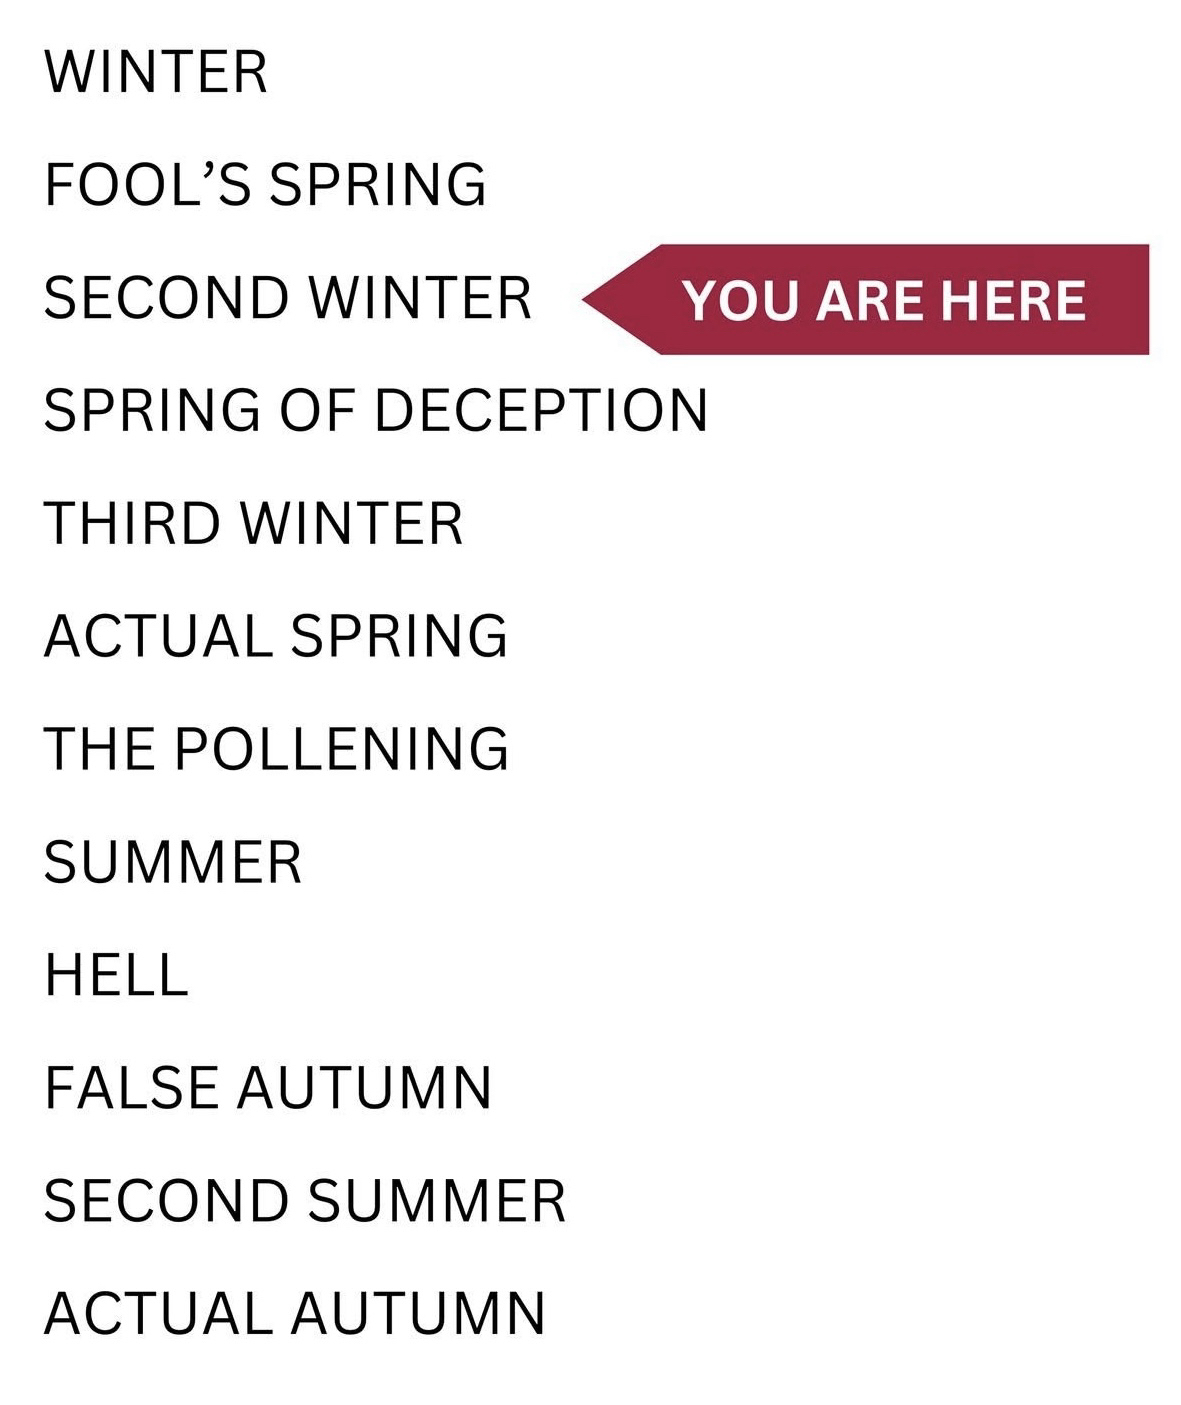Click the THIRD WINTER entry

[253, 523]
